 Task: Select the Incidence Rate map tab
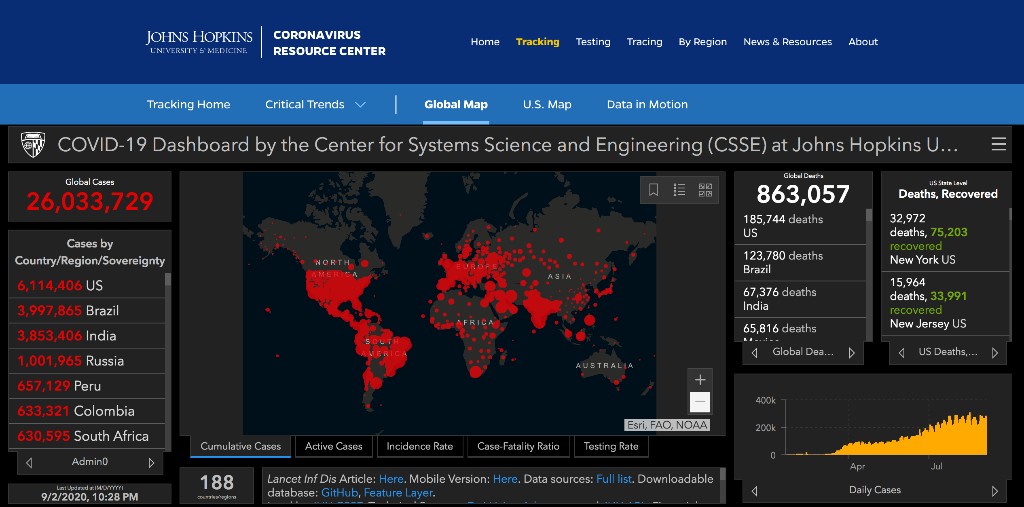click(x=420, y=447)
